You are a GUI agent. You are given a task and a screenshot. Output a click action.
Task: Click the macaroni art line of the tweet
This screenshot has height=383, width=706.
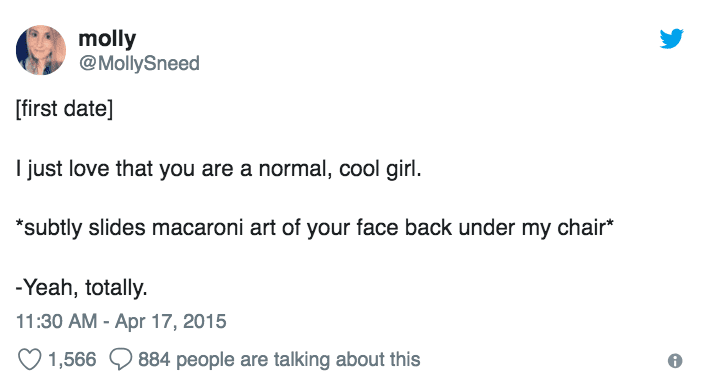pos(314,227)
